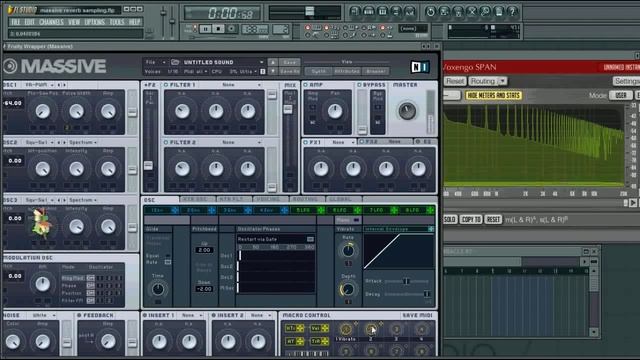Click the 7 LFO modulation handle cross icon
This screenshot has width=640, height=360.
click(x=394, y=210)
